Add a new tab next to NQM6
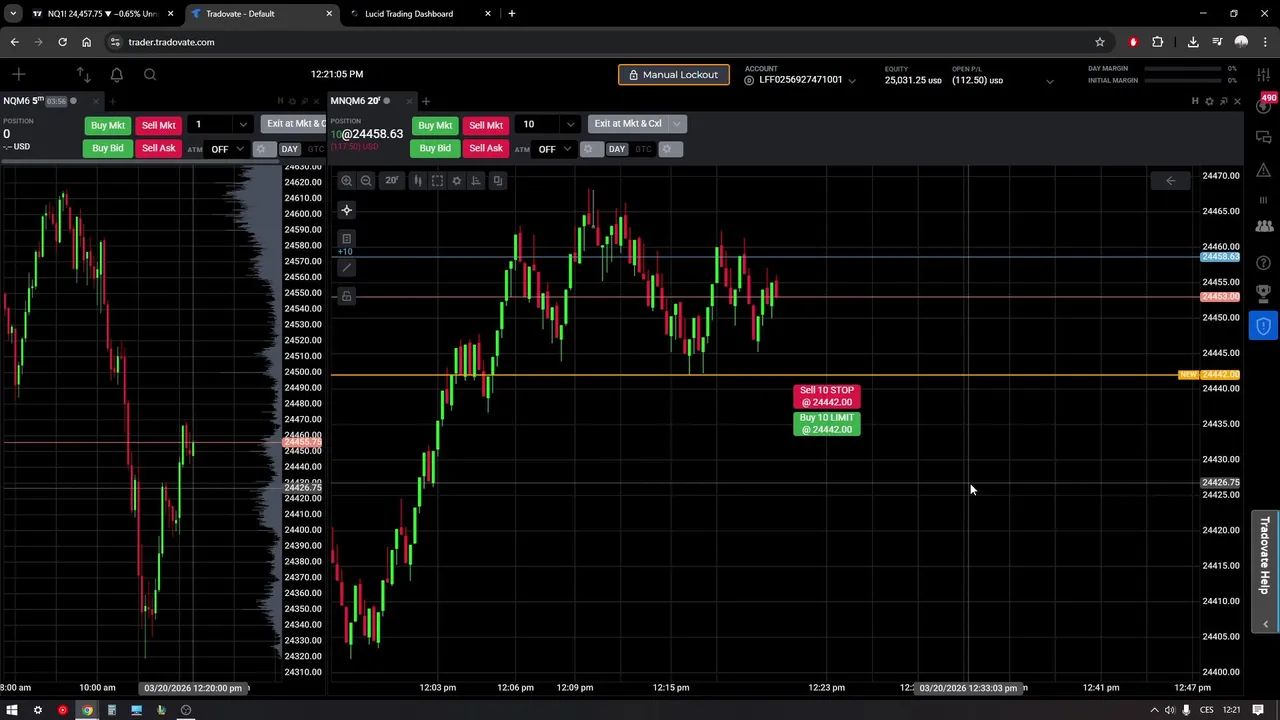This screenshot has height=720, width=1280. (112, 101)
